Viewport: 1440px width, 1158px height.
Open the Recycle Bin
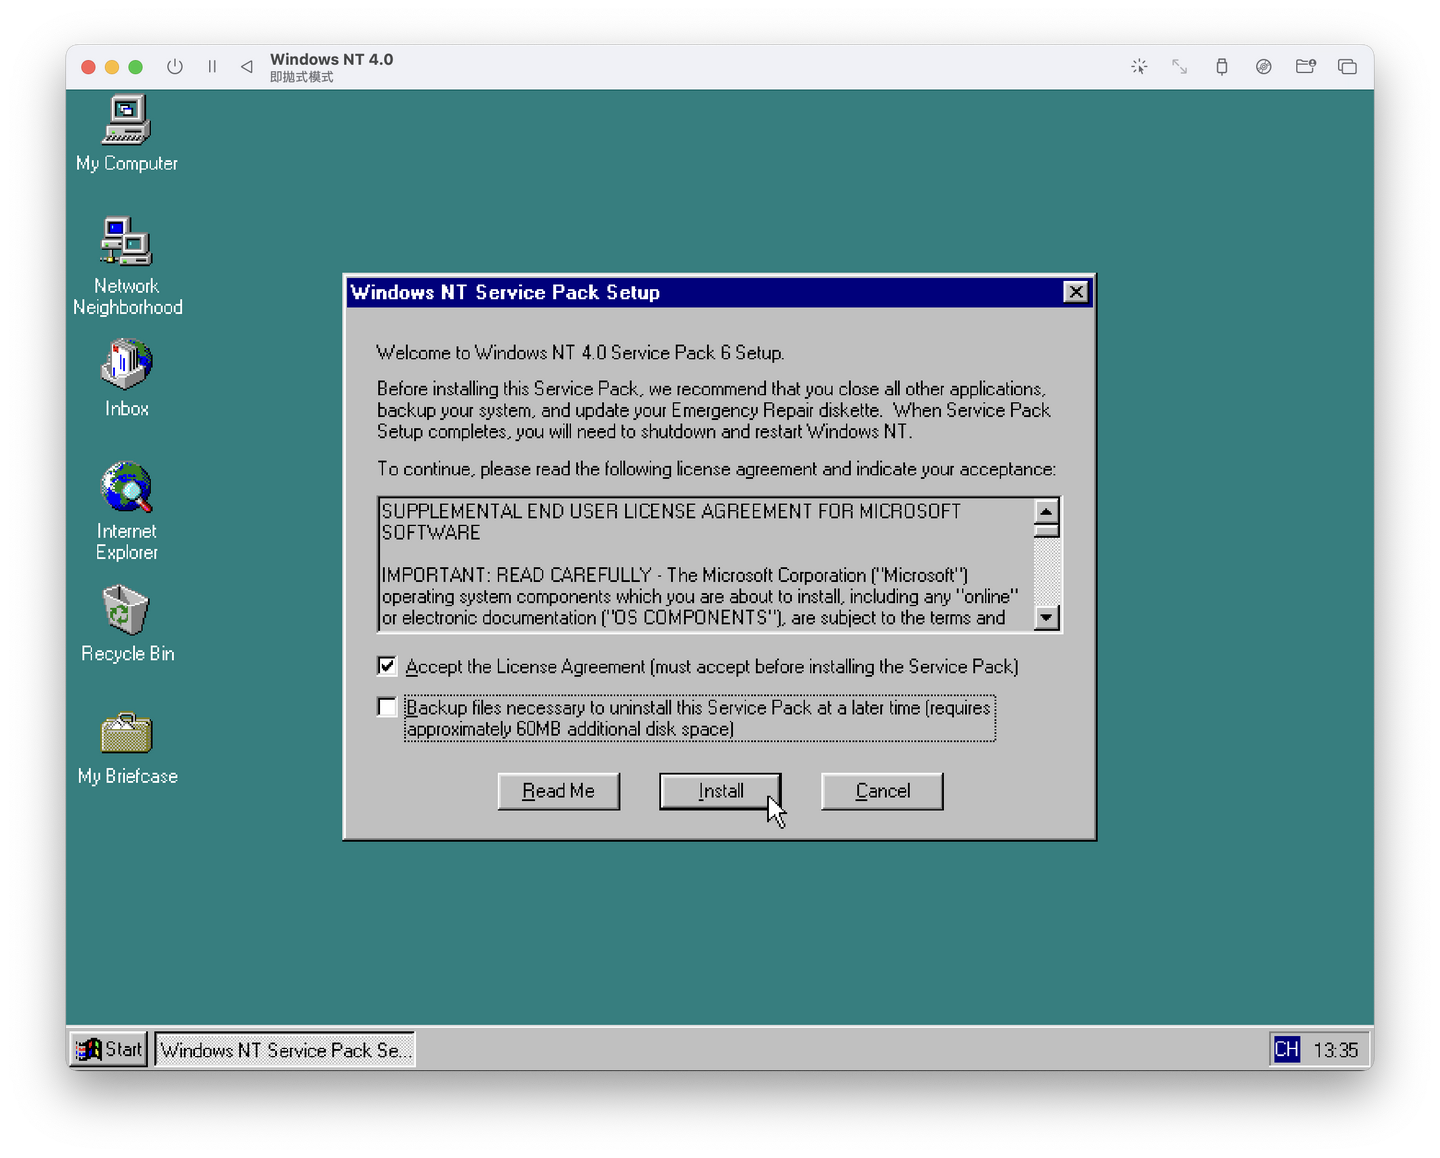click(x=126, y=610)
